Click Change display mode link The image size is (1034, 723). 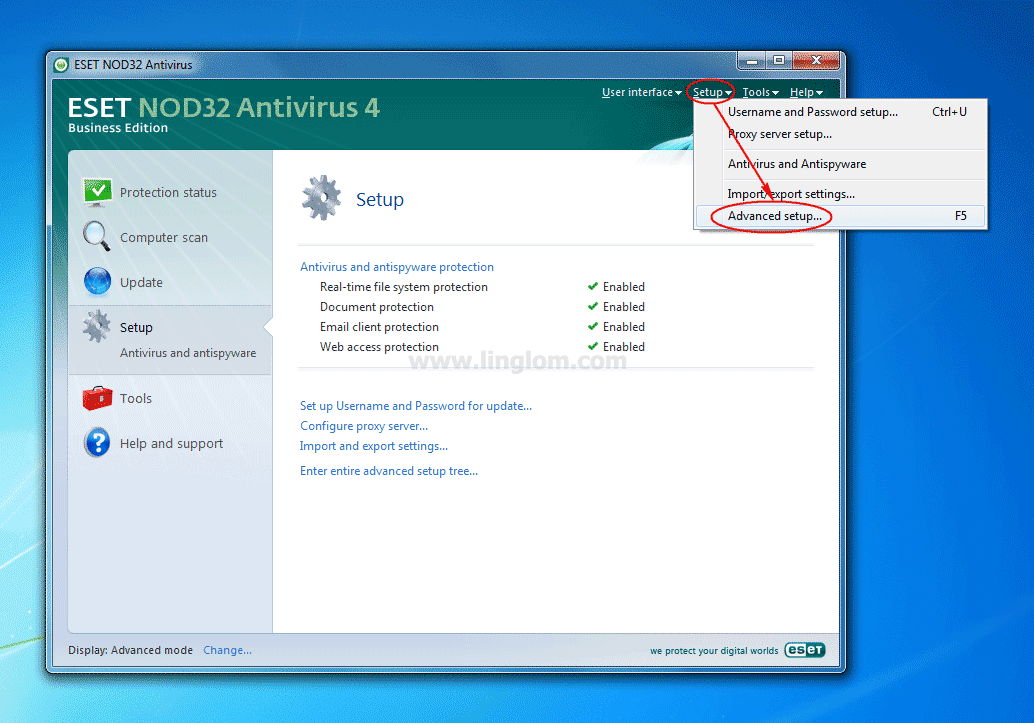pos(228,650)
